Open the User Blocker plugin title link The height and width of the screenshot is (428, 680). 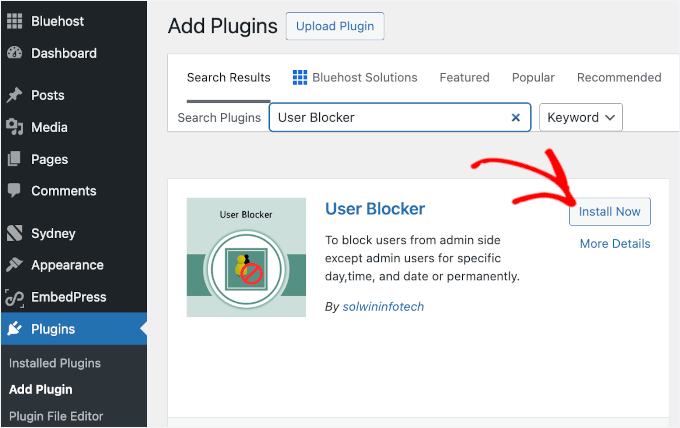[x=375, y=209]
